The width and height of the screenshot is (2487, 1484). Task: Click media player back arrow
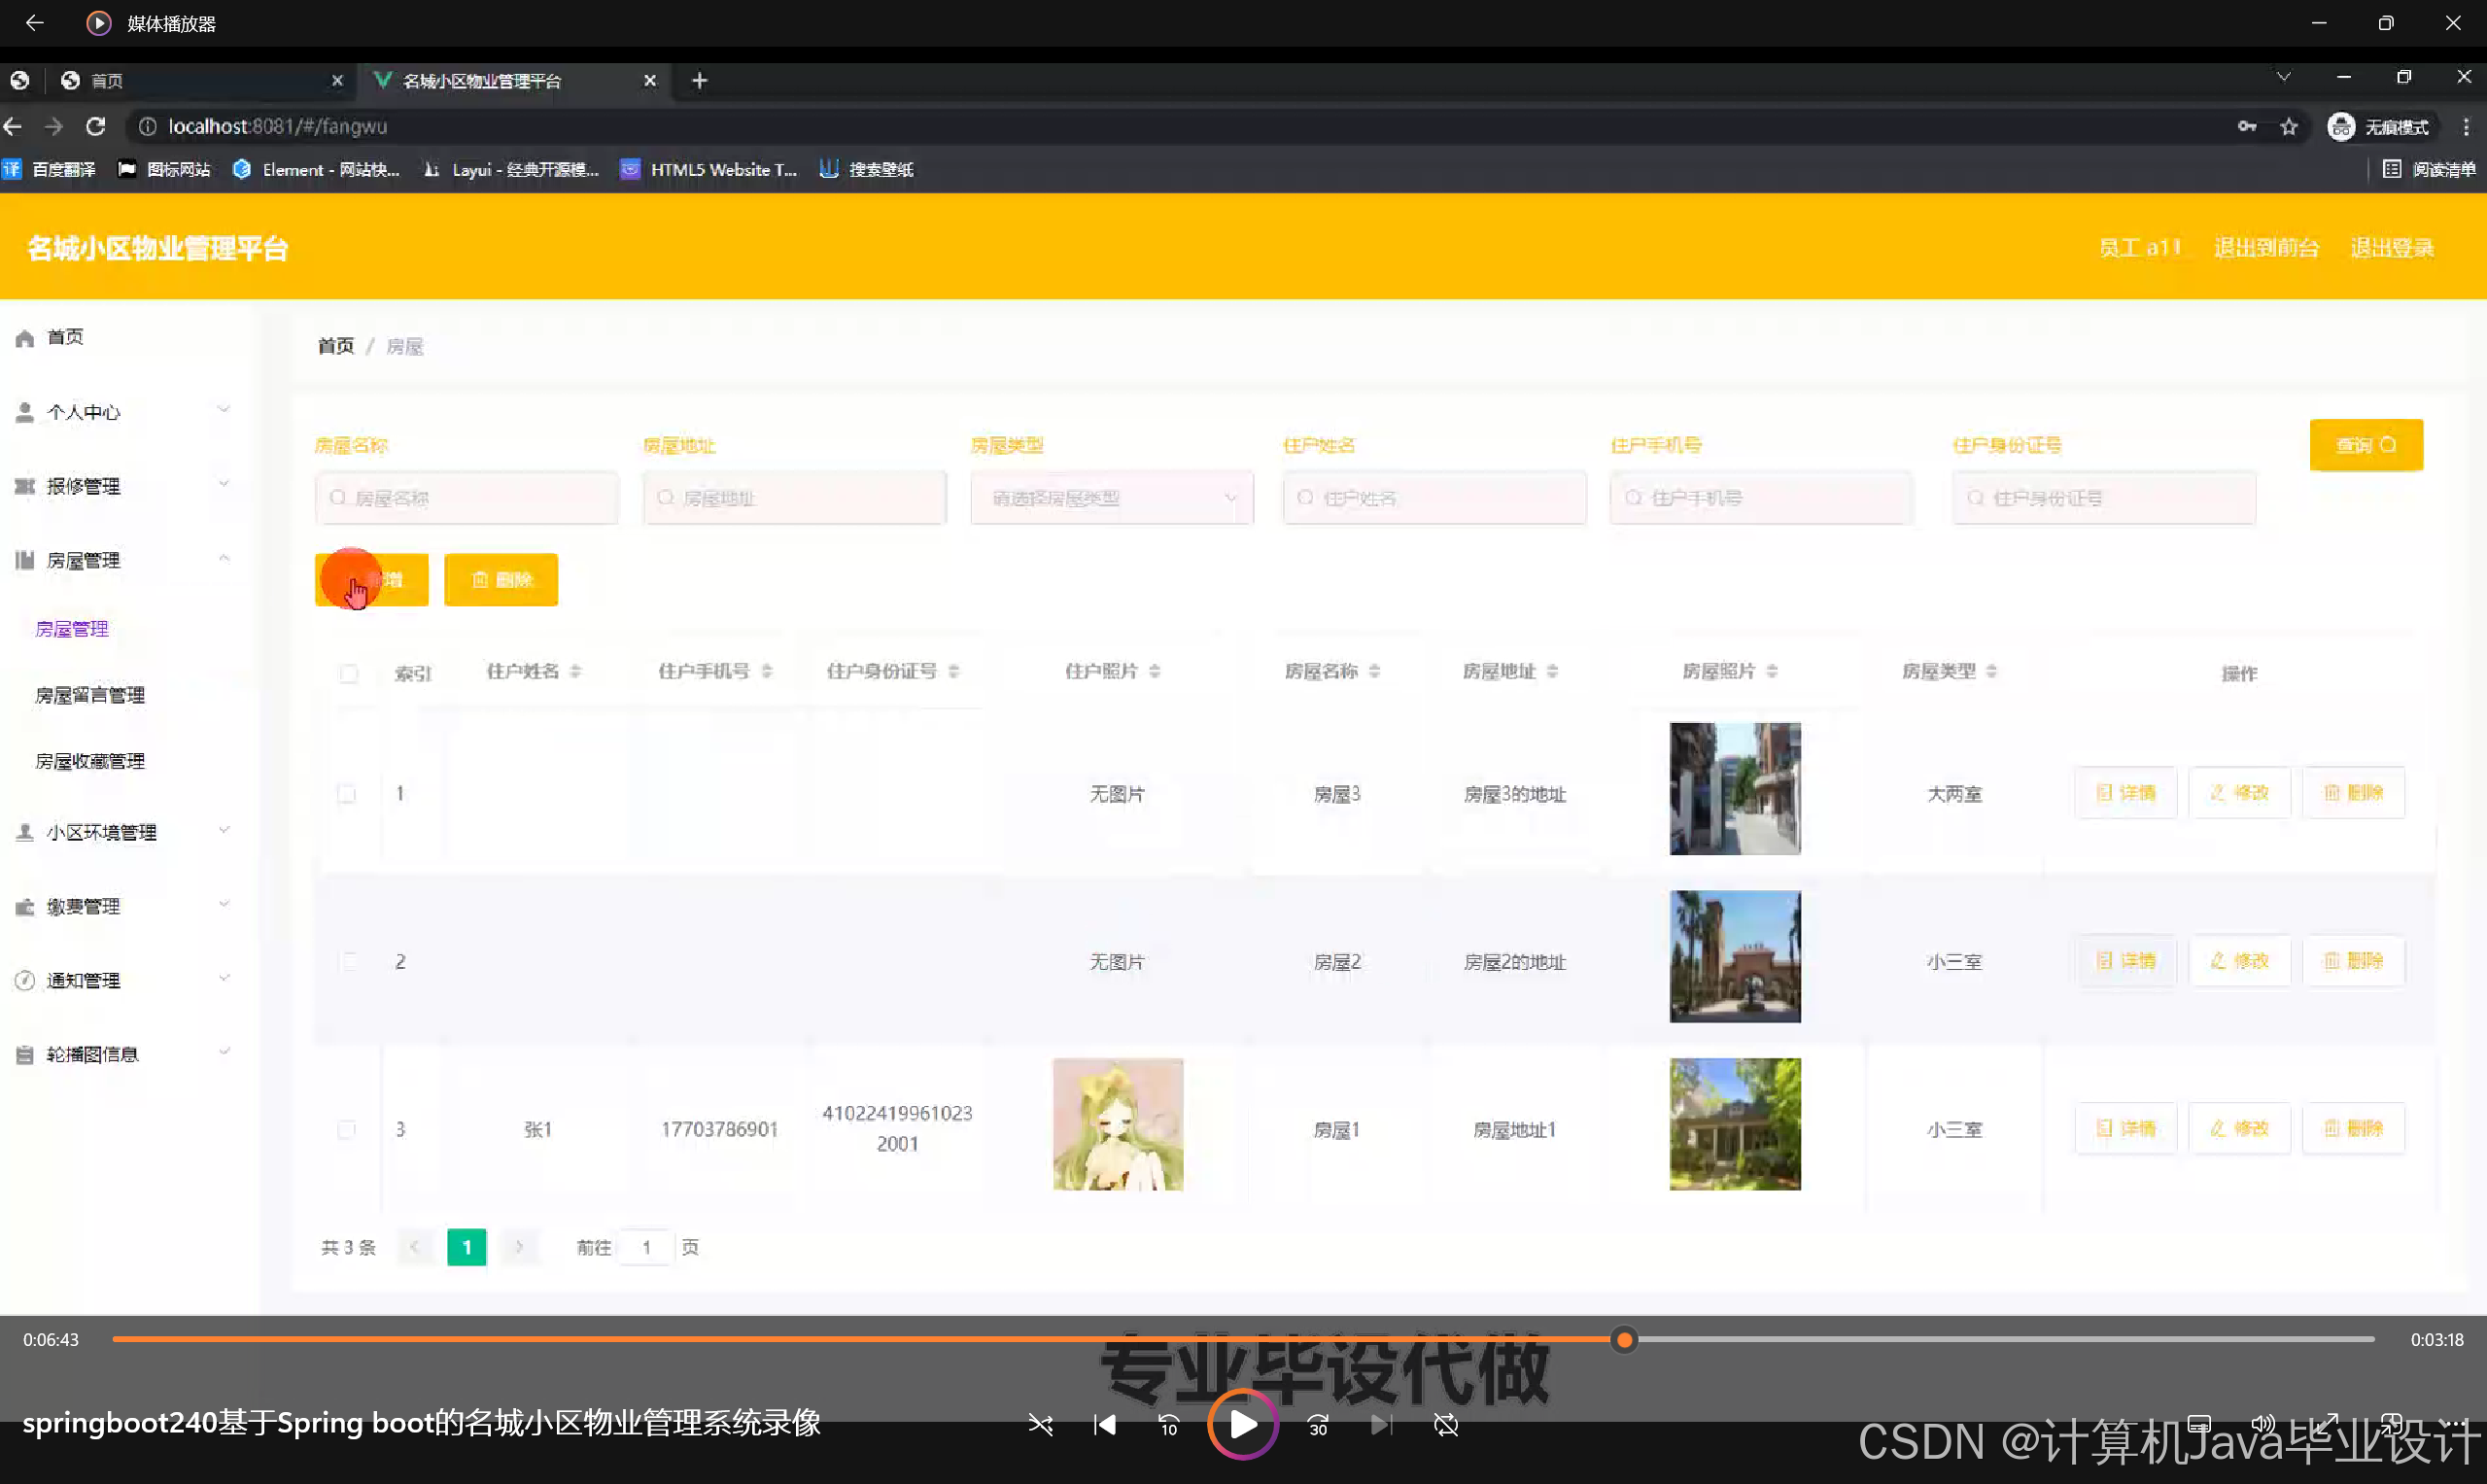(x=34, y=22)
